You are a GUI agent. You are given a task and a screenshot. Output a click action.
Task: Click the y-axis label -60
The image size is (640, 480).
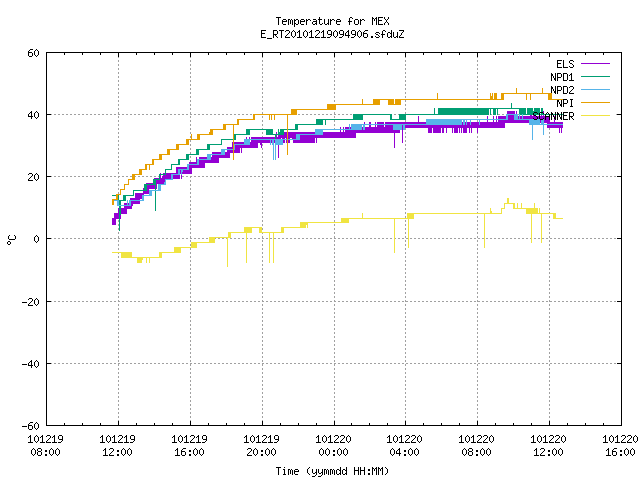[x=31, y=426]
